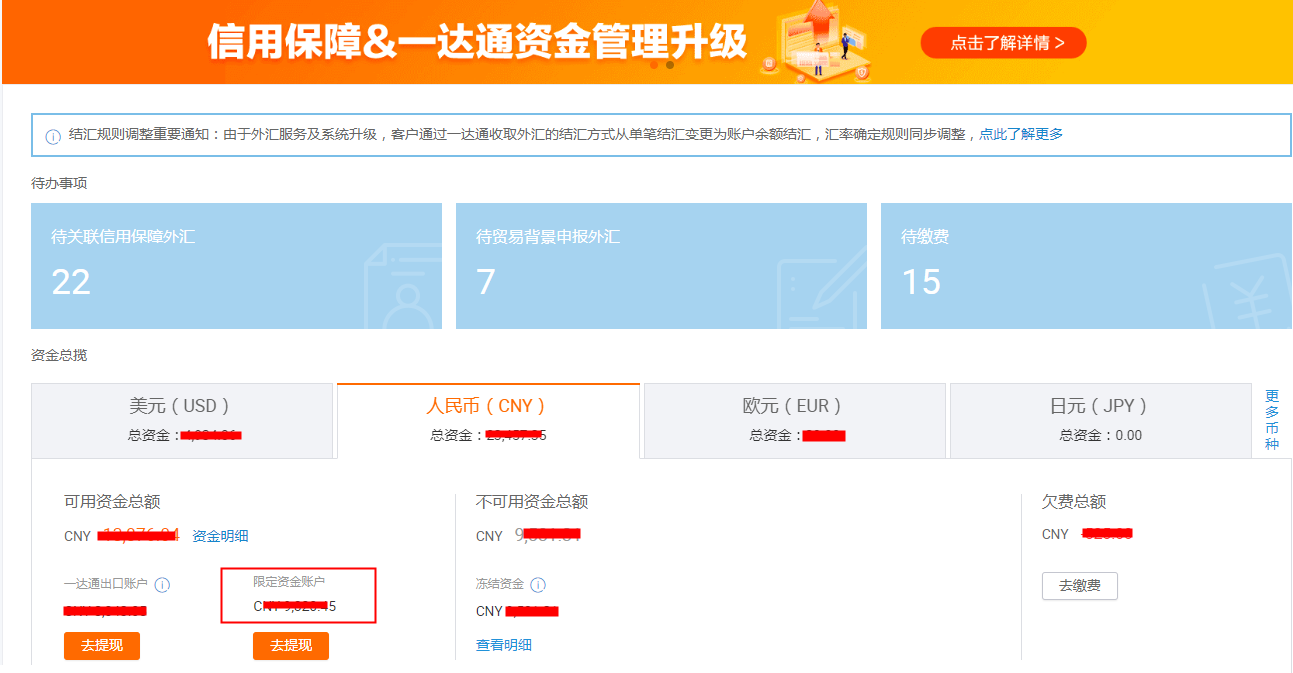Click the banner illustration graphic
This screenshot has width=1293, height=673.
coord(822,43)
